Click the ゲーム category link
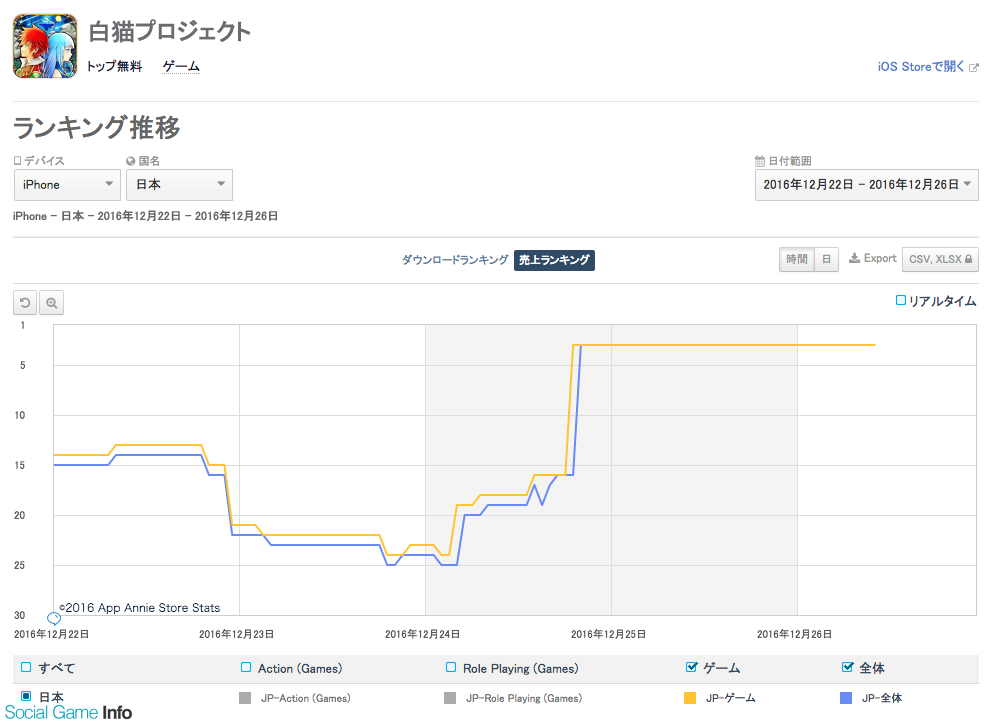 [181, 66]
